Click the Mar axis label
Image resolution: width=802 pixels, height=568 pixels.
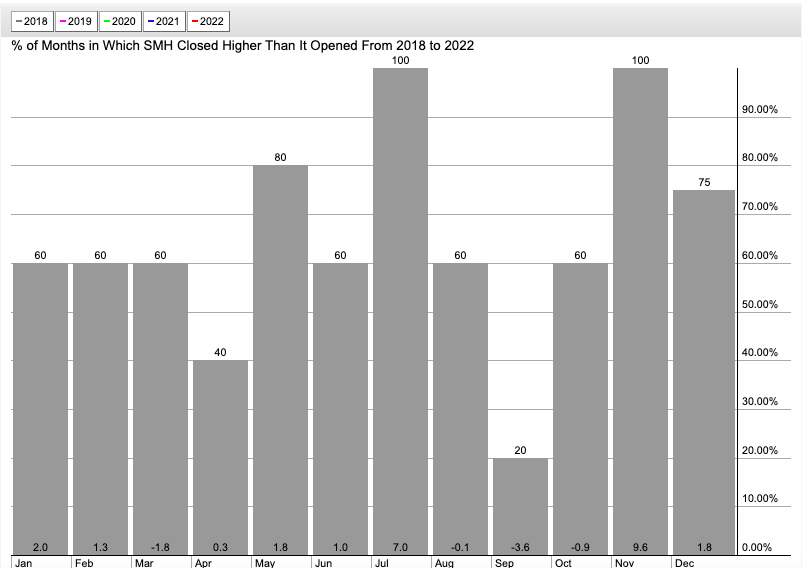[144, 563]
